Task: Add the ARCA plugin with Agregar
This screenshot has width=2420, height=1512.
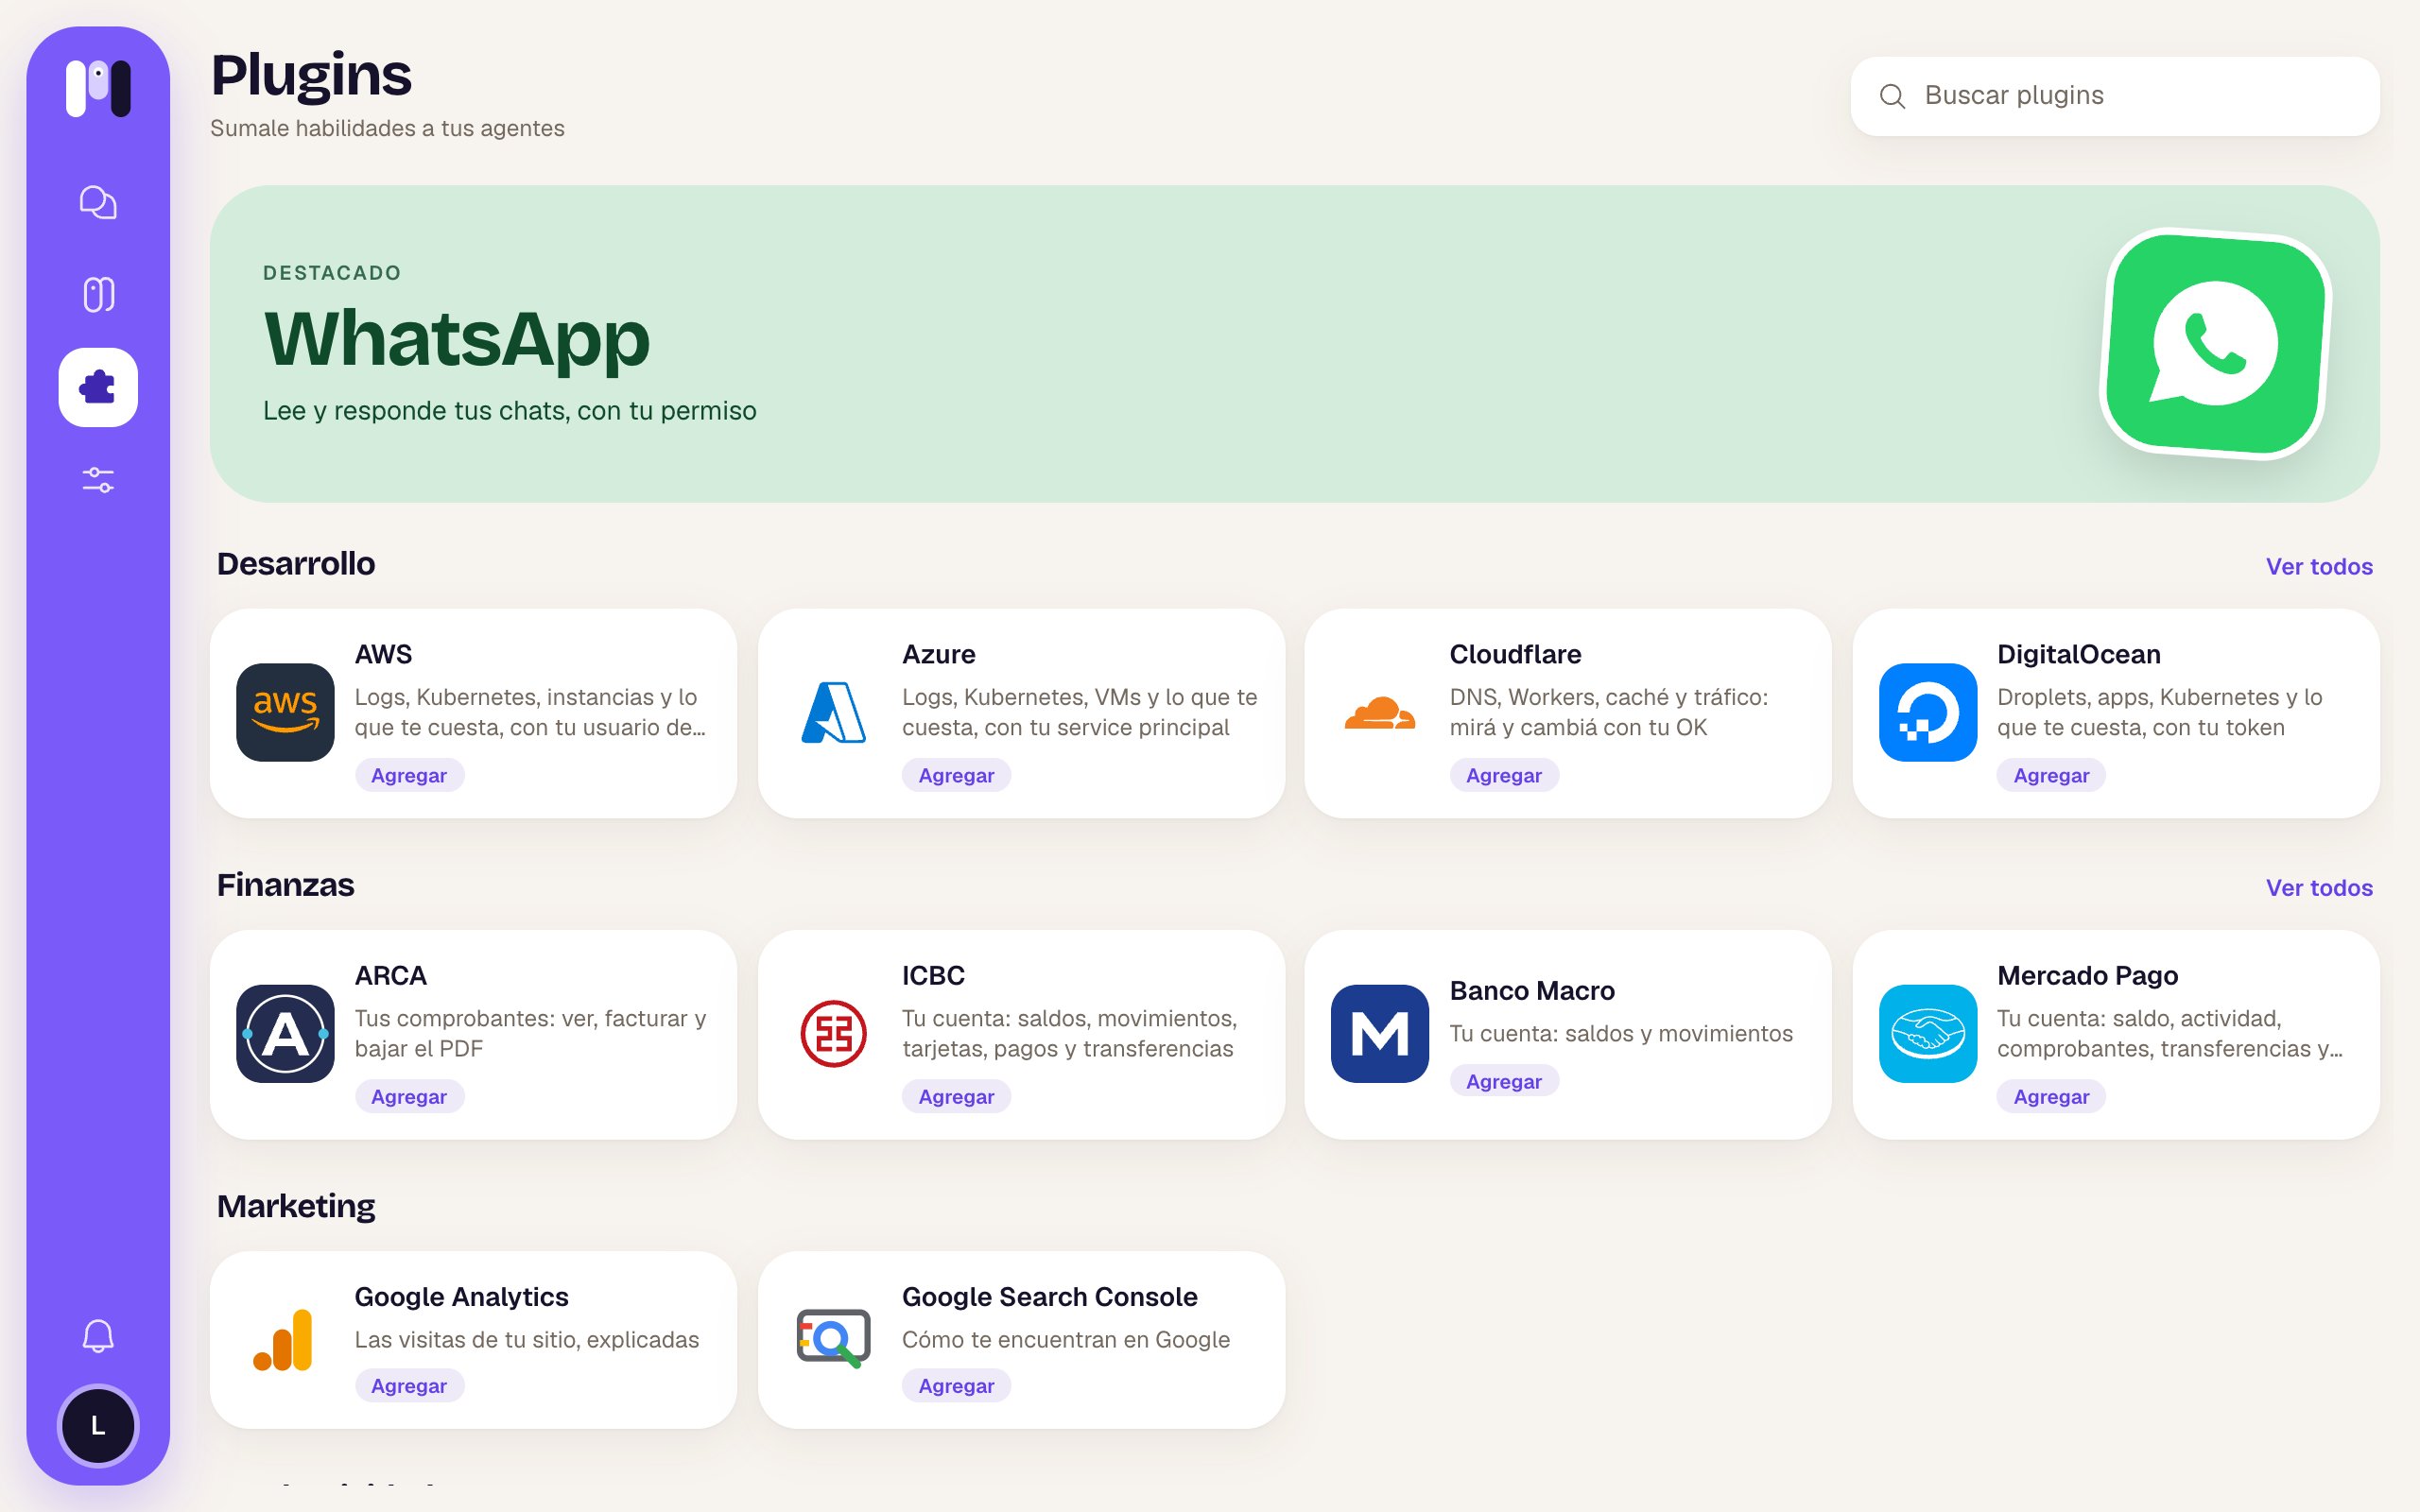Action: (x=409, y=1096)
